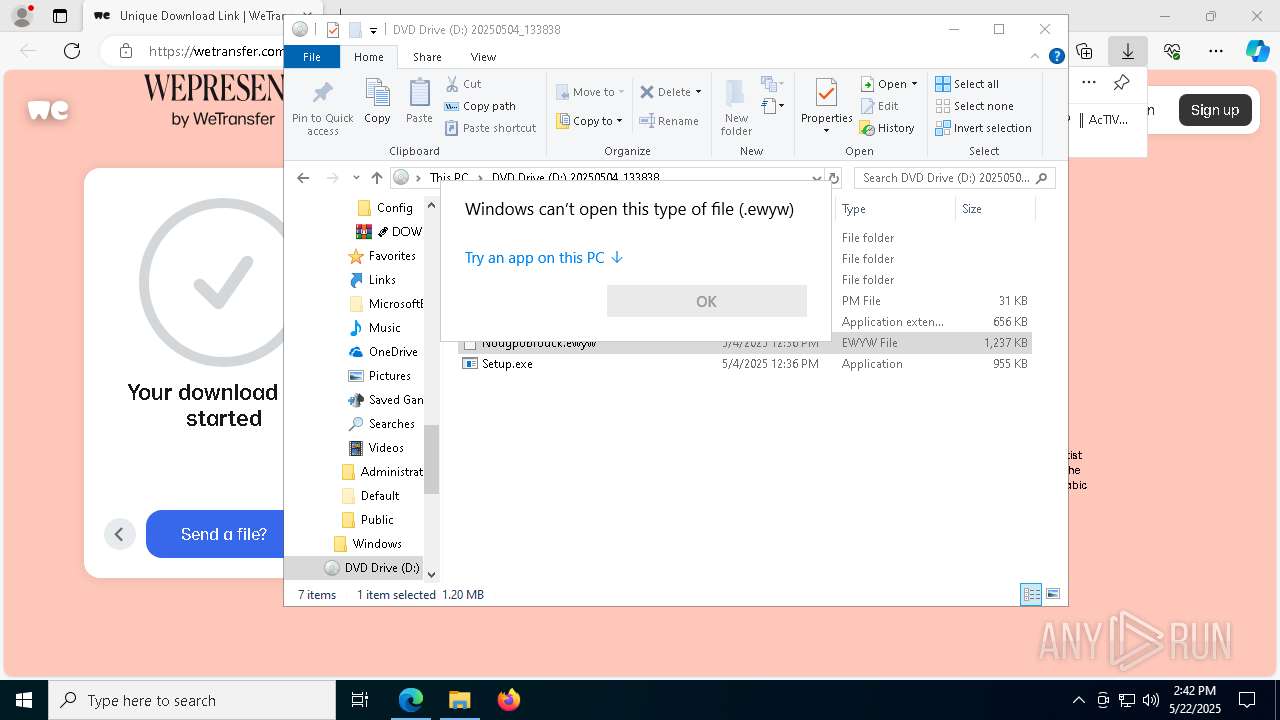The width and height of the screenshot is (1280, 720).
Task: Collapse the ribbon using the up chevron
Action: [1036, 57]
